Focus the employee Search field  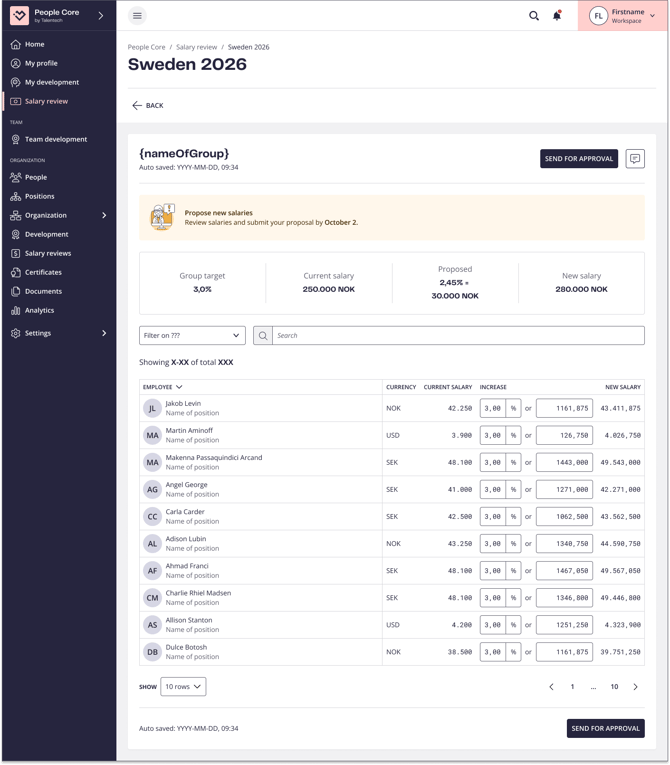pyautogui.click(x=458, y=336)
